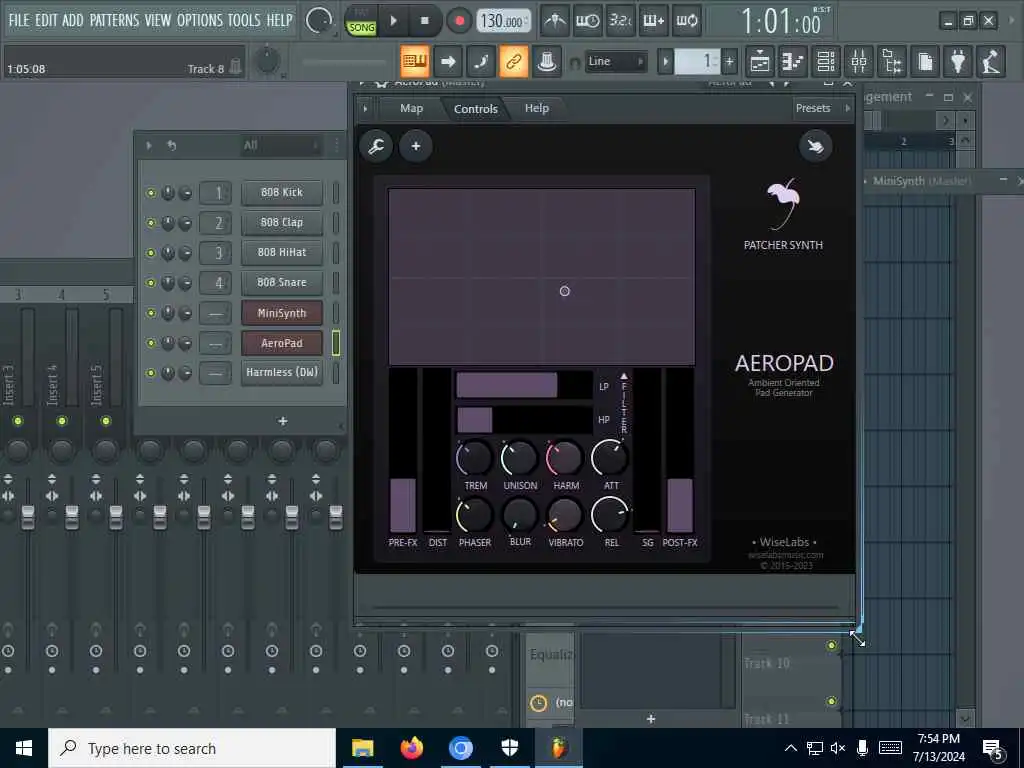Image resolution: width=1024 pixels, height=768 pixels.
Task: Click the AeroPad top-right round hand icon
Action: [815, 146]
